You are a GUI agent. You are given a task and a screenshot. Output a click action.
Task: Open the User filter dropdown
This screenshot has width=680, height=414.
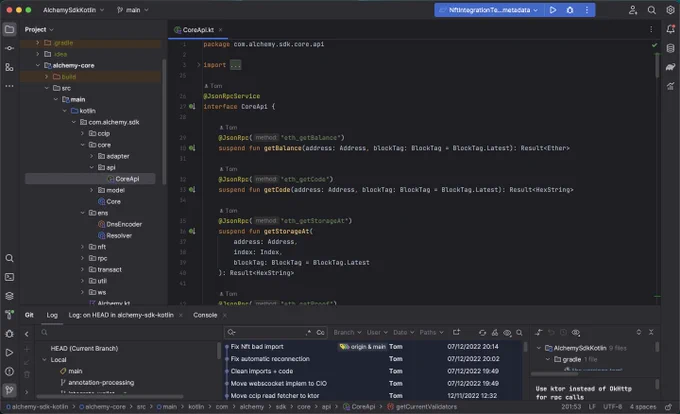click(x=377, y=333)
